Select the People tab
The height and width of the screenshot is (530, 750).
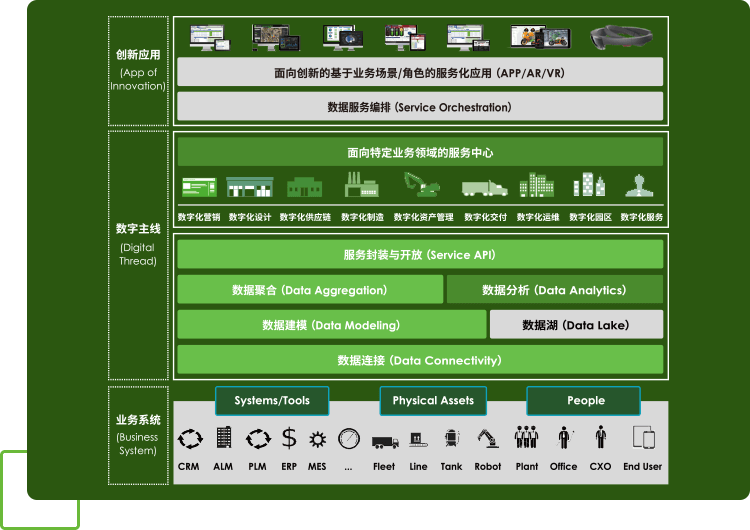584,401
